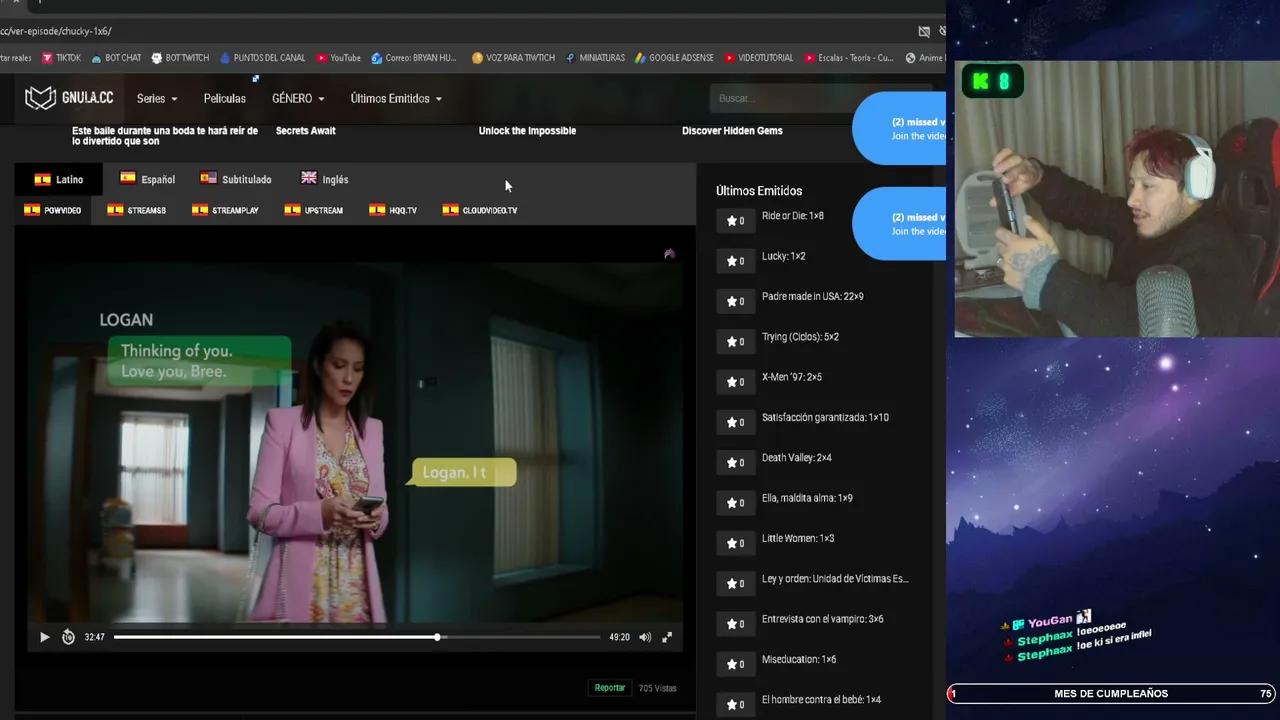Seek using the video progress bar
The height and width of the screenshot is (720, 1280).
[x=357, y=637]
